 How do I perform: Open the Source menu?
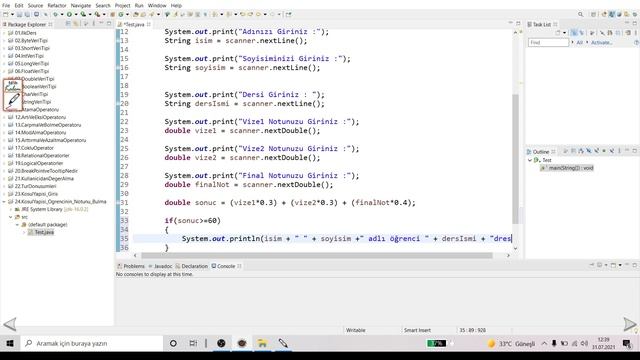click(35, 6)
